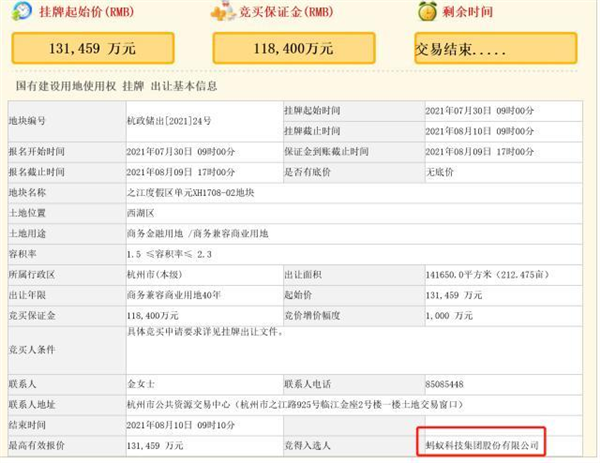Click the parcel name 之江度假区单元XH1708-02地块

[x=191, y=192]
